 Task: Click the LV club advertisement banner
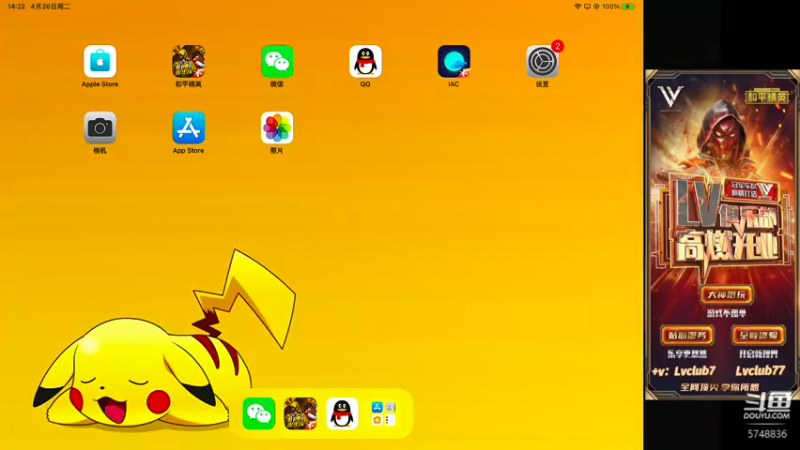[722, 235]
